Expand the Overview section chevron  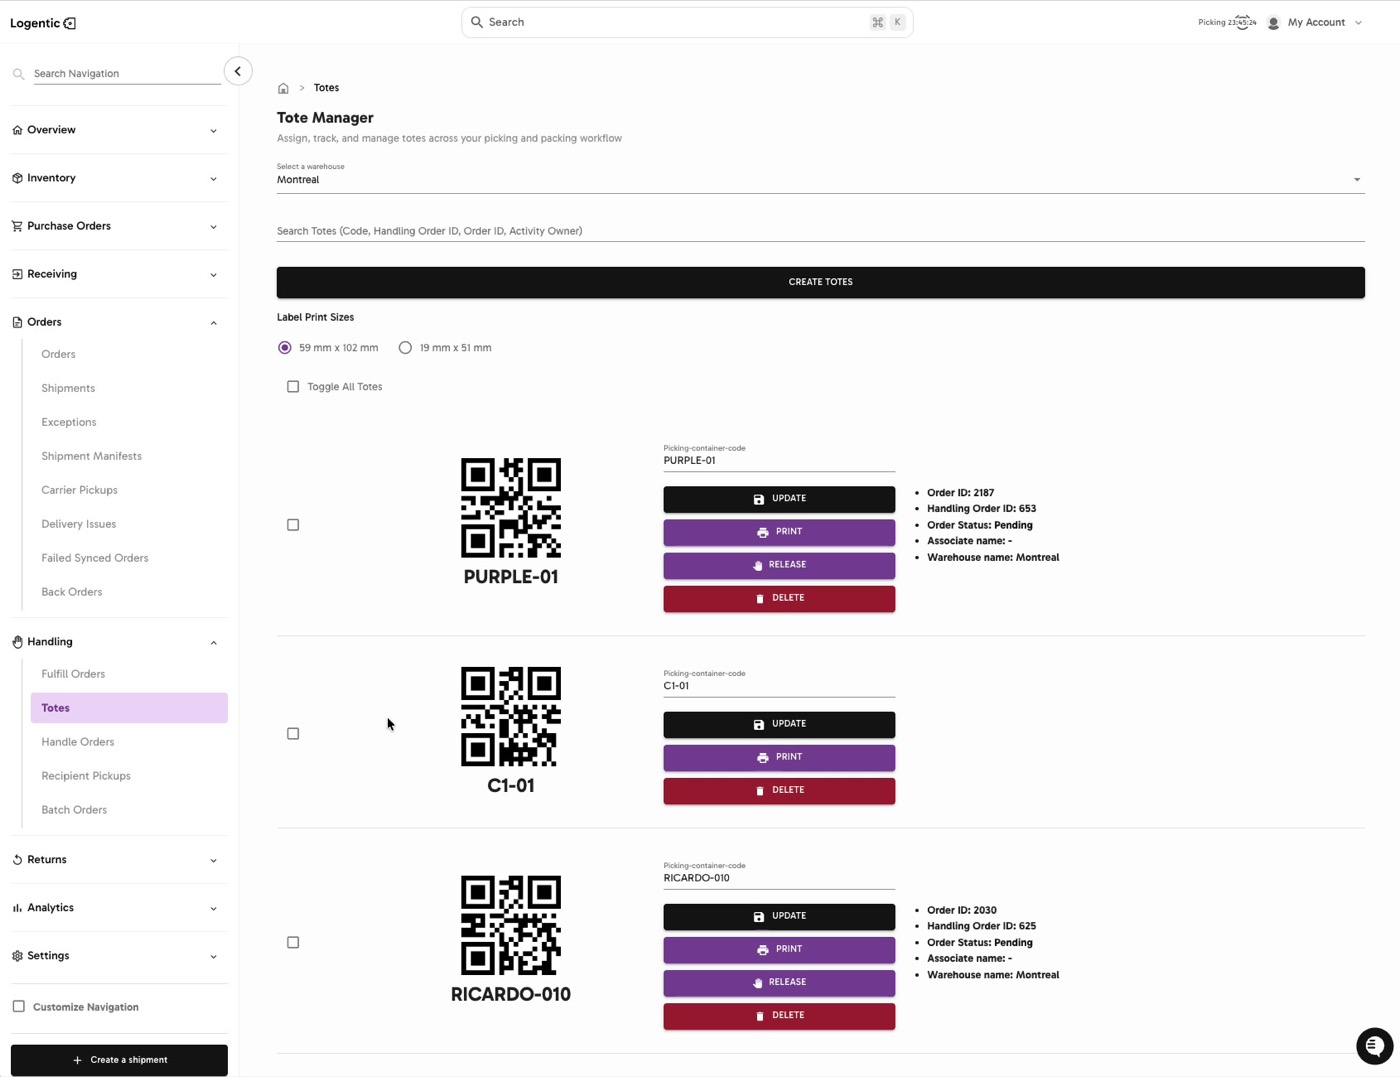click(x=213, y=131)
